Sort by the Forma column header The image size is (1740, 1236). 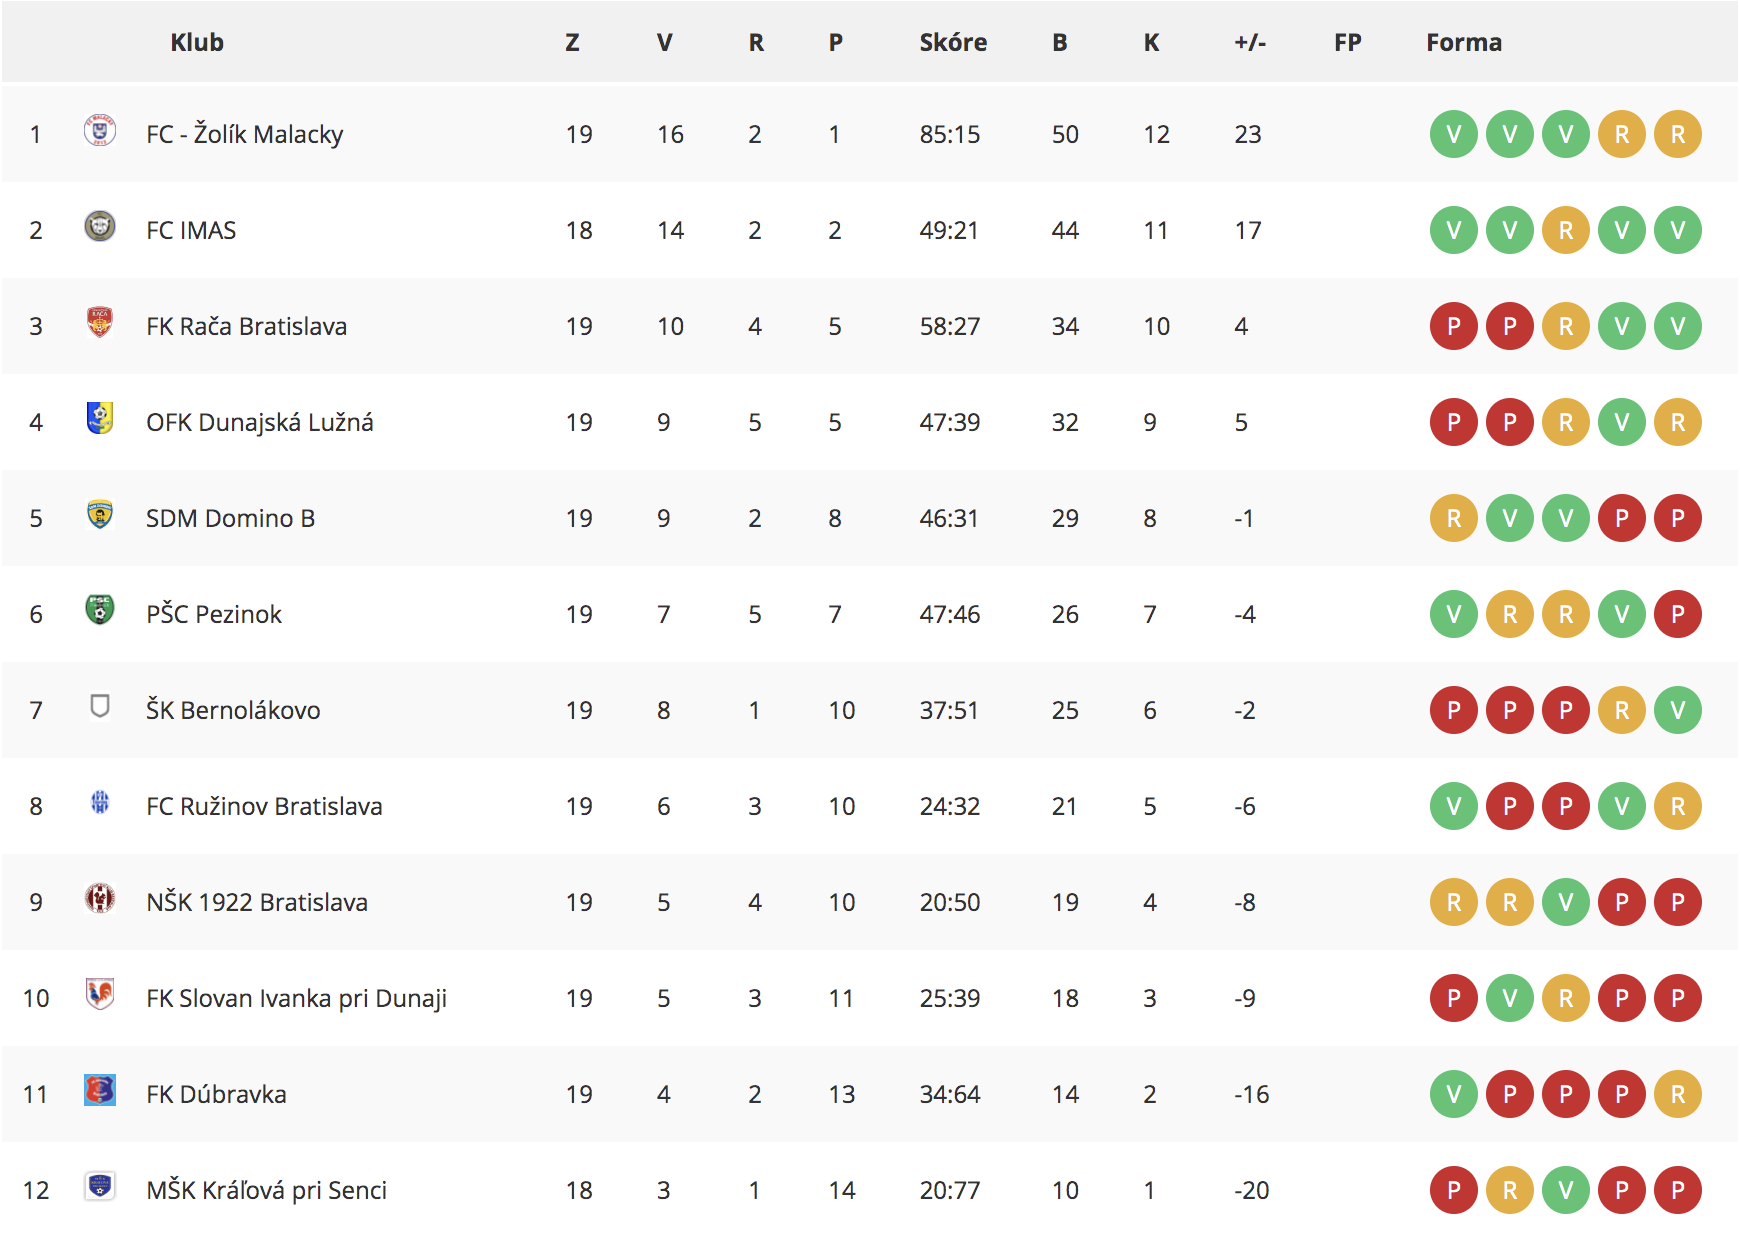click(1464, 42)
